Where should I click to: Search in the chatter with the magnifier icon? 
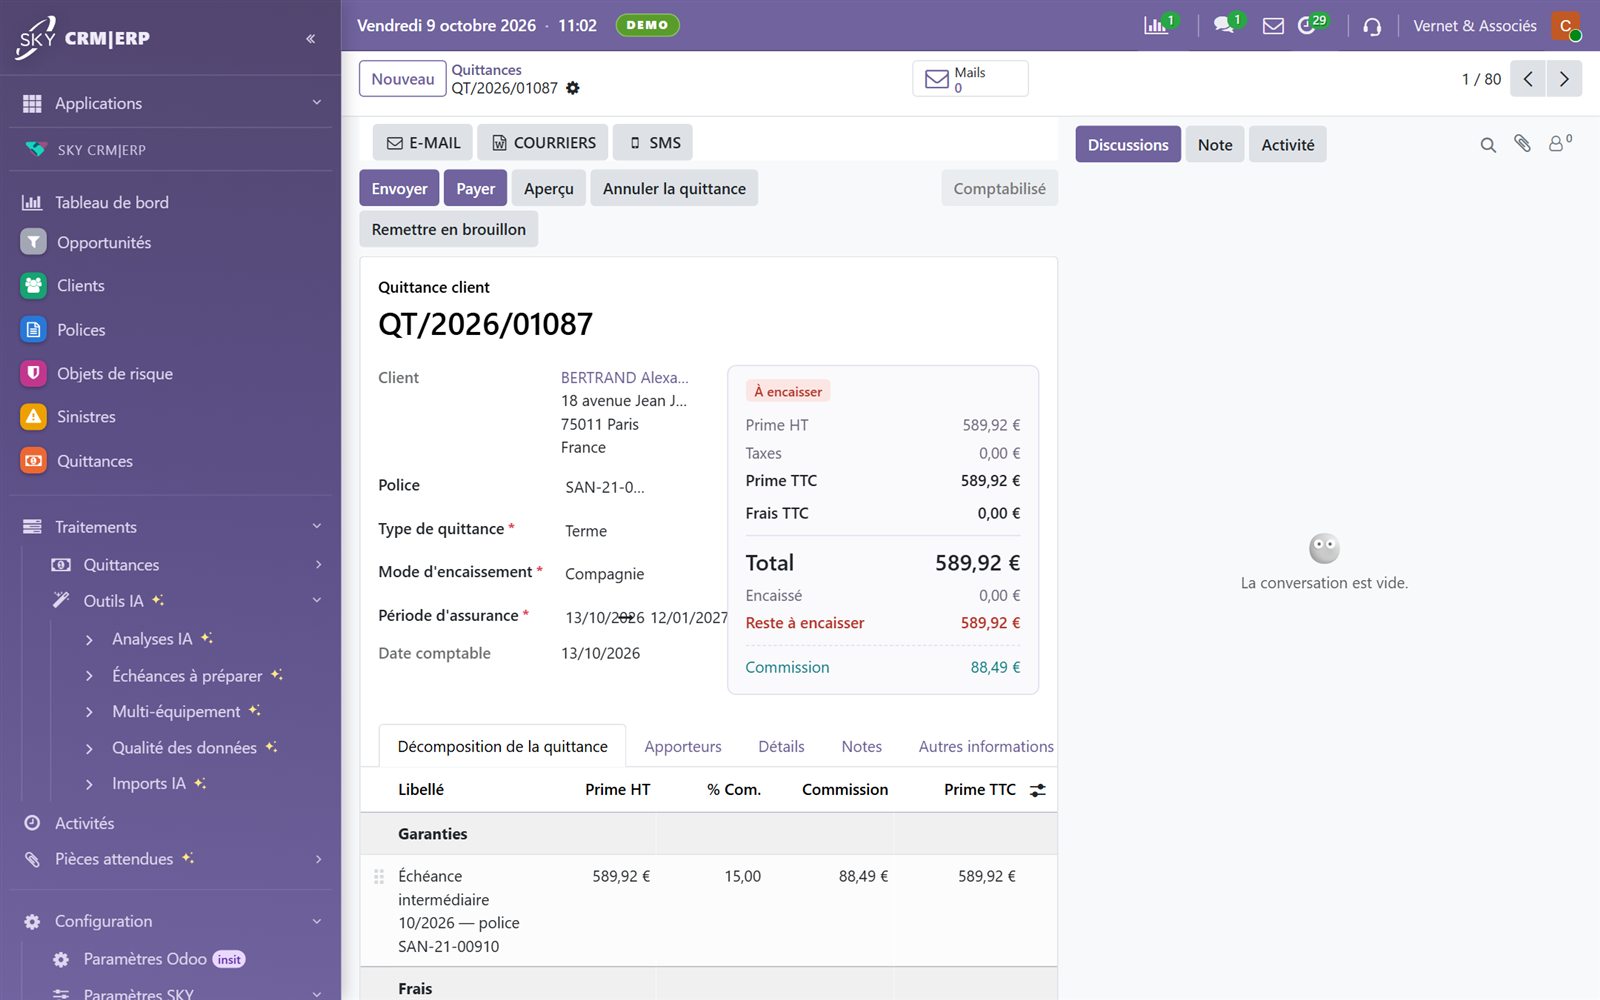(1488, 145)
